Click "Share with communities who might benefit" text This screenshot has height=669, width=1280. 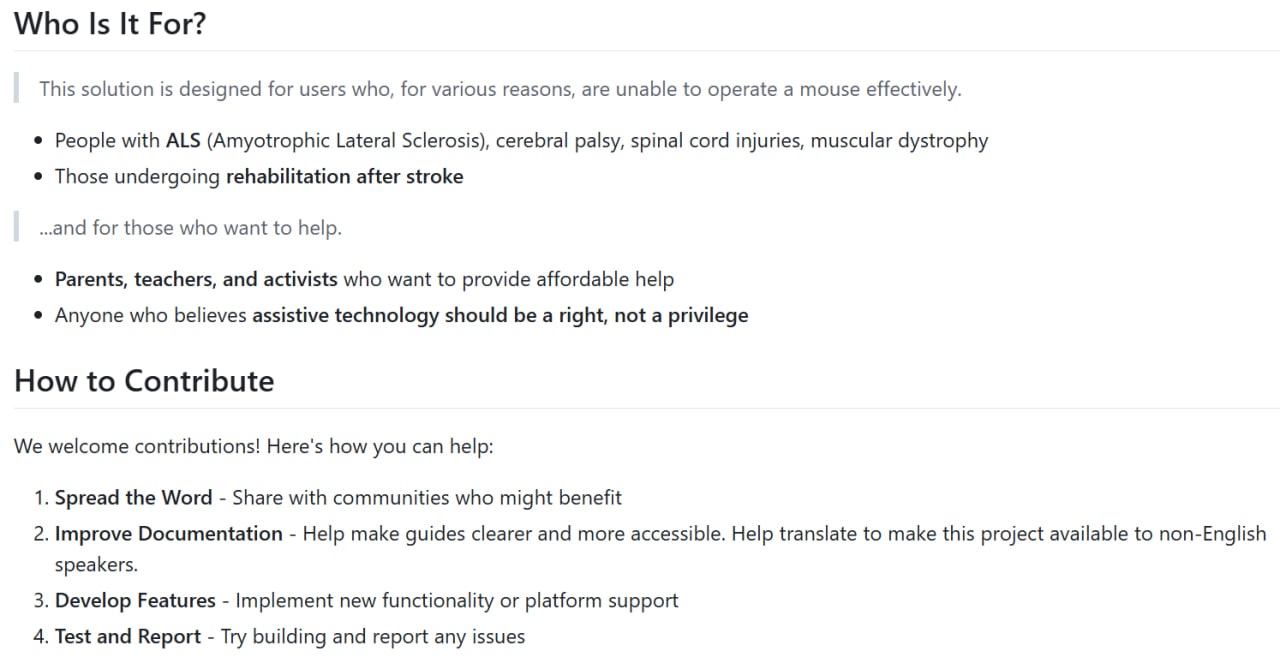427,498
